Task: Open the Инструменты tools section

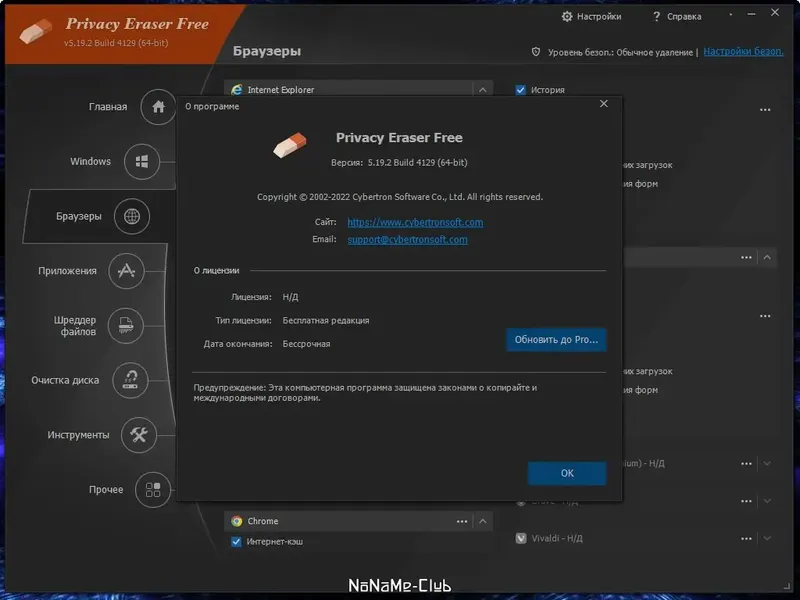Action: (139, 435)
